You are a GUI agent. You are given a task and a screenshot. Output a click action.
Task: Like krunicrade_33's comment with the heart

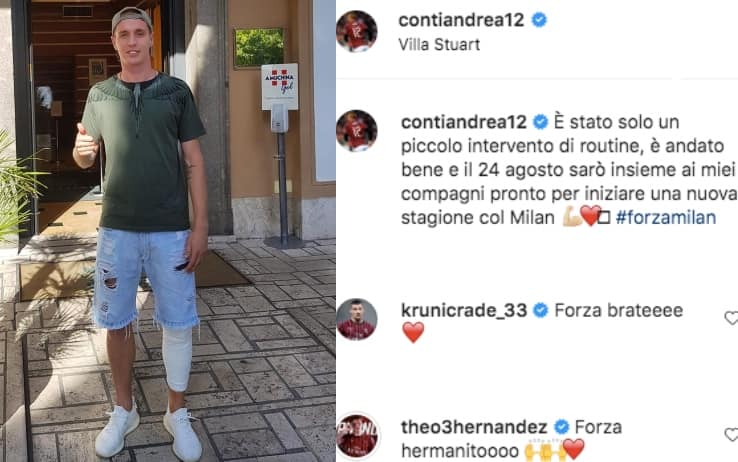pos(731,318)
